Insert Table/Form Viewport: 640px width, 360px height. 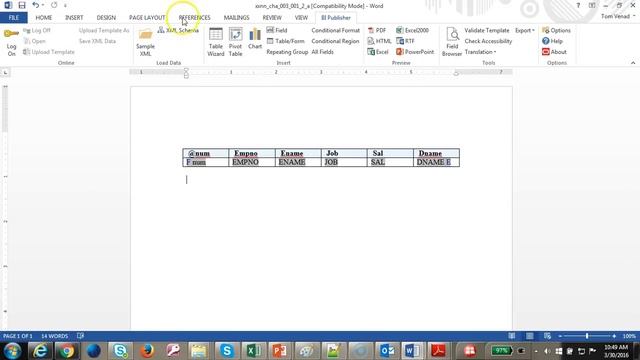pyautogui.click(x=285, y=41)
